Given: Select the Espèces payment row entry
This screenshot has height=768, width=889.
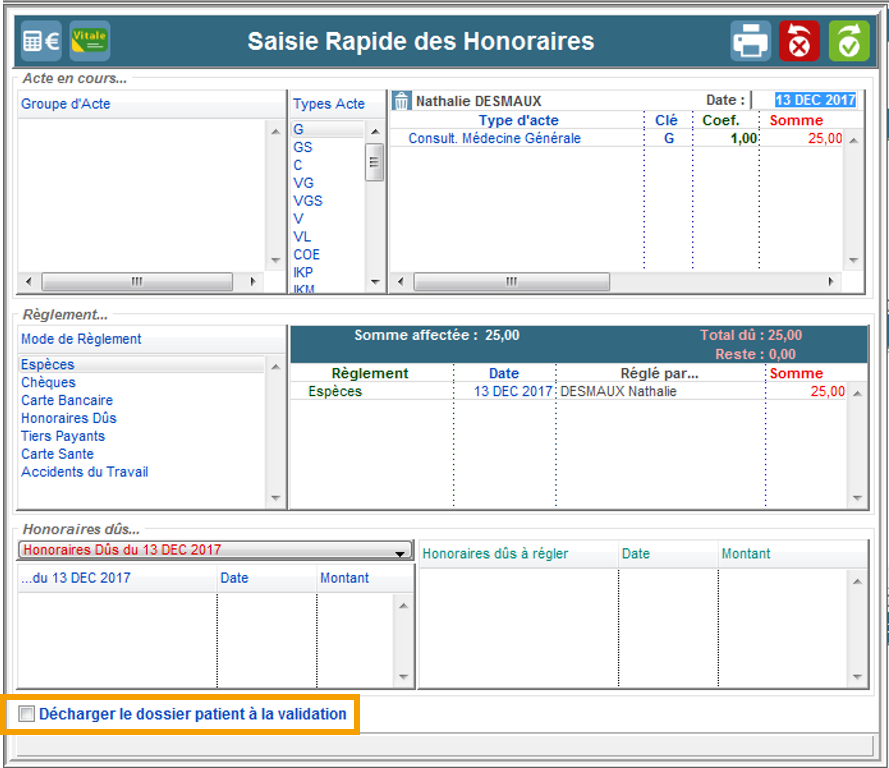Looking at the screenshot, I should click(335, 392).
